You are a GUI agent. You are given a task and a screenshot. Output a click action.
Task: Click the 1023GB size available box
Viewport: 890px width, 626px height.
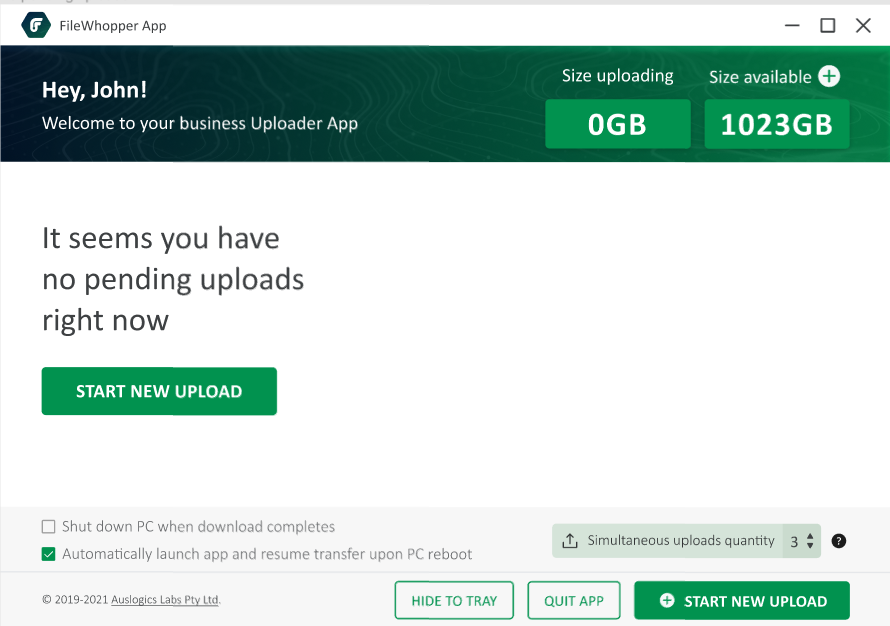[x=776, y=124]
